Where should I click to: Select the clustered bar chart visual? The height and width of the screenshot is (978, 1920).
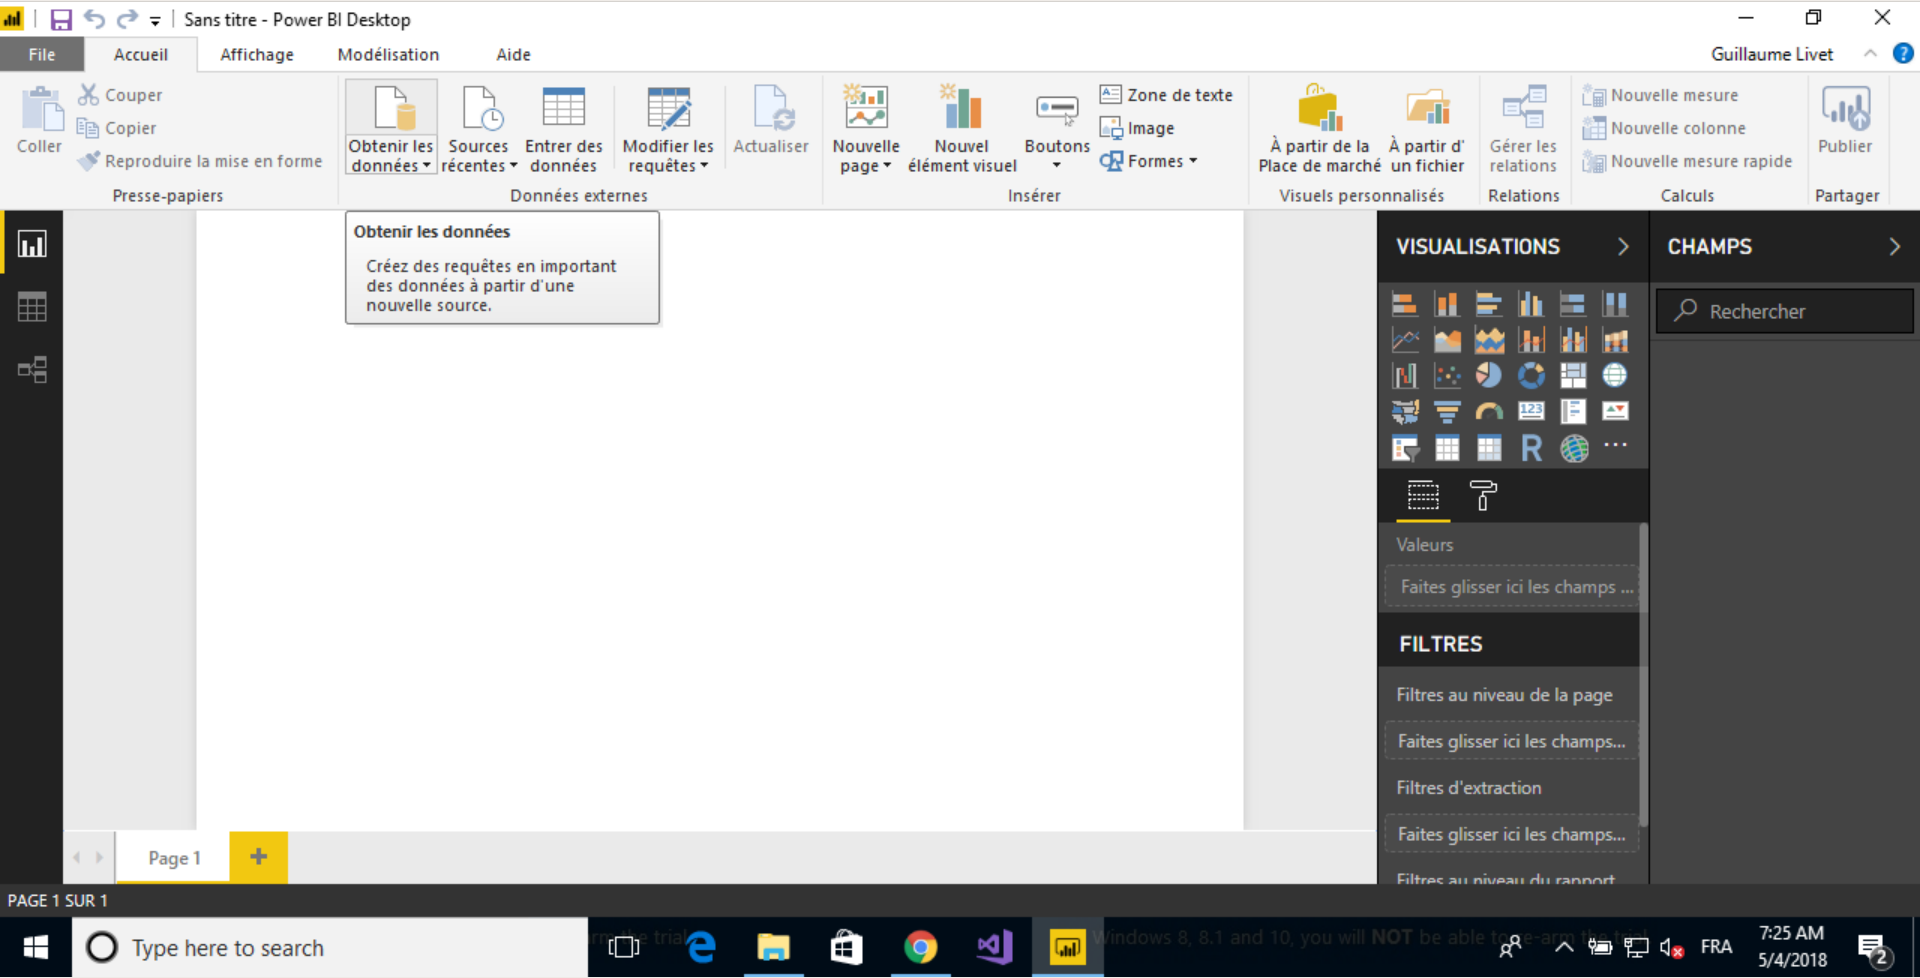(x=1489, y=304)
